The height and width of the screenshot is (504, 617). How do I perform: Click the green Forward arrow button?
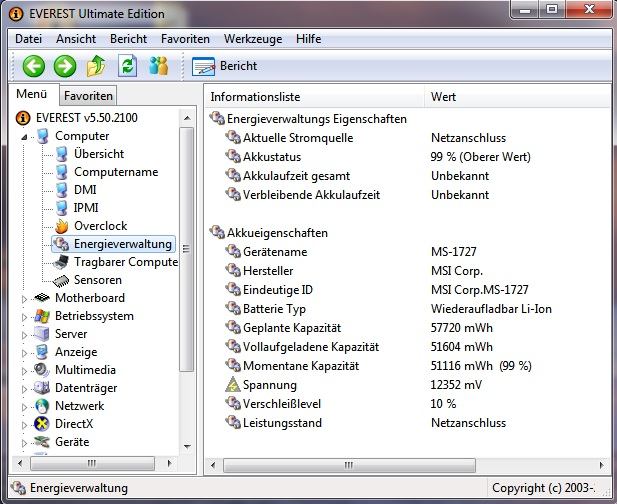[x=65, y=66]
